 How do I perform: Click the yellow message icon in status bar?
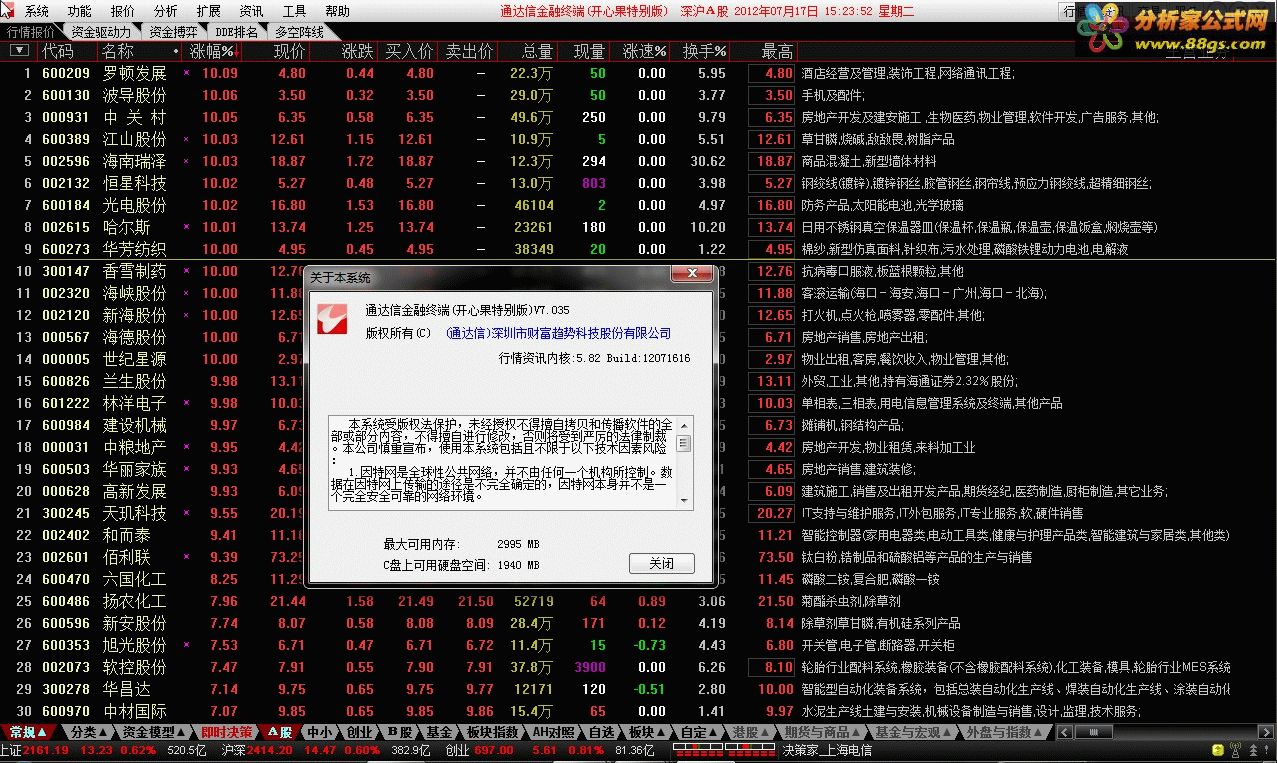click(1218, 750)
